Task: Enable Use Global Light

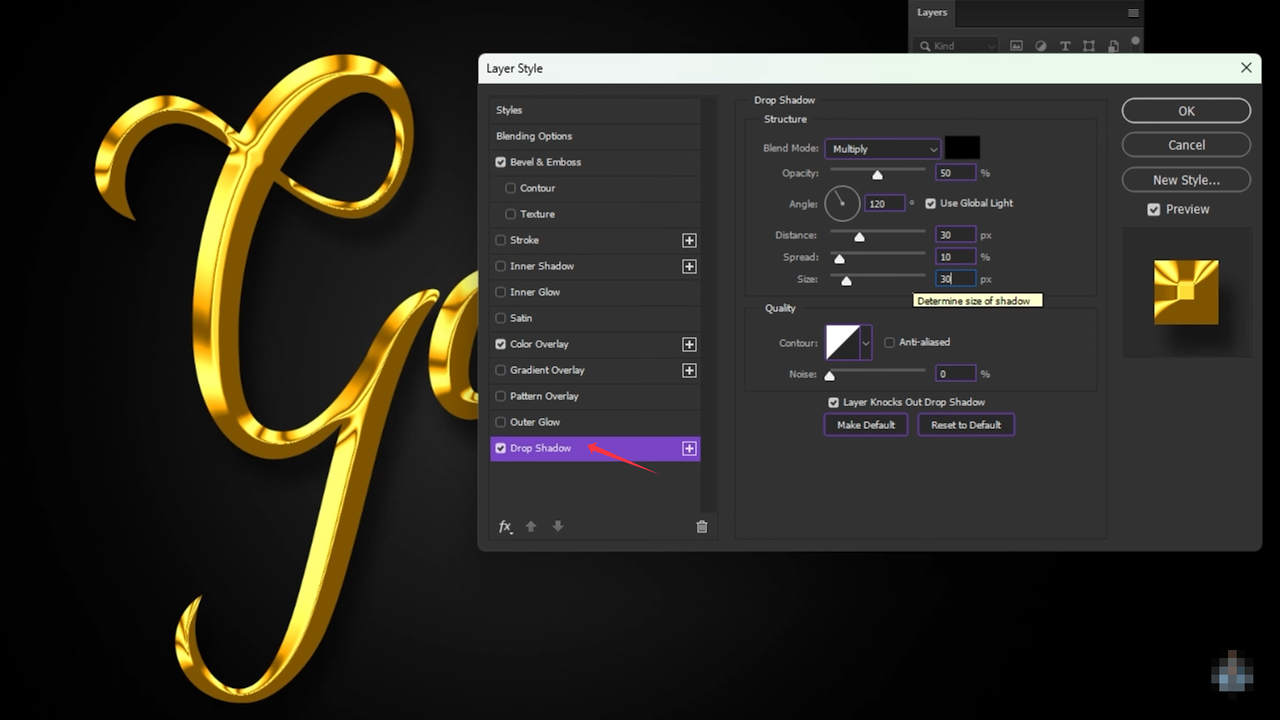Action: coord(930,203)
